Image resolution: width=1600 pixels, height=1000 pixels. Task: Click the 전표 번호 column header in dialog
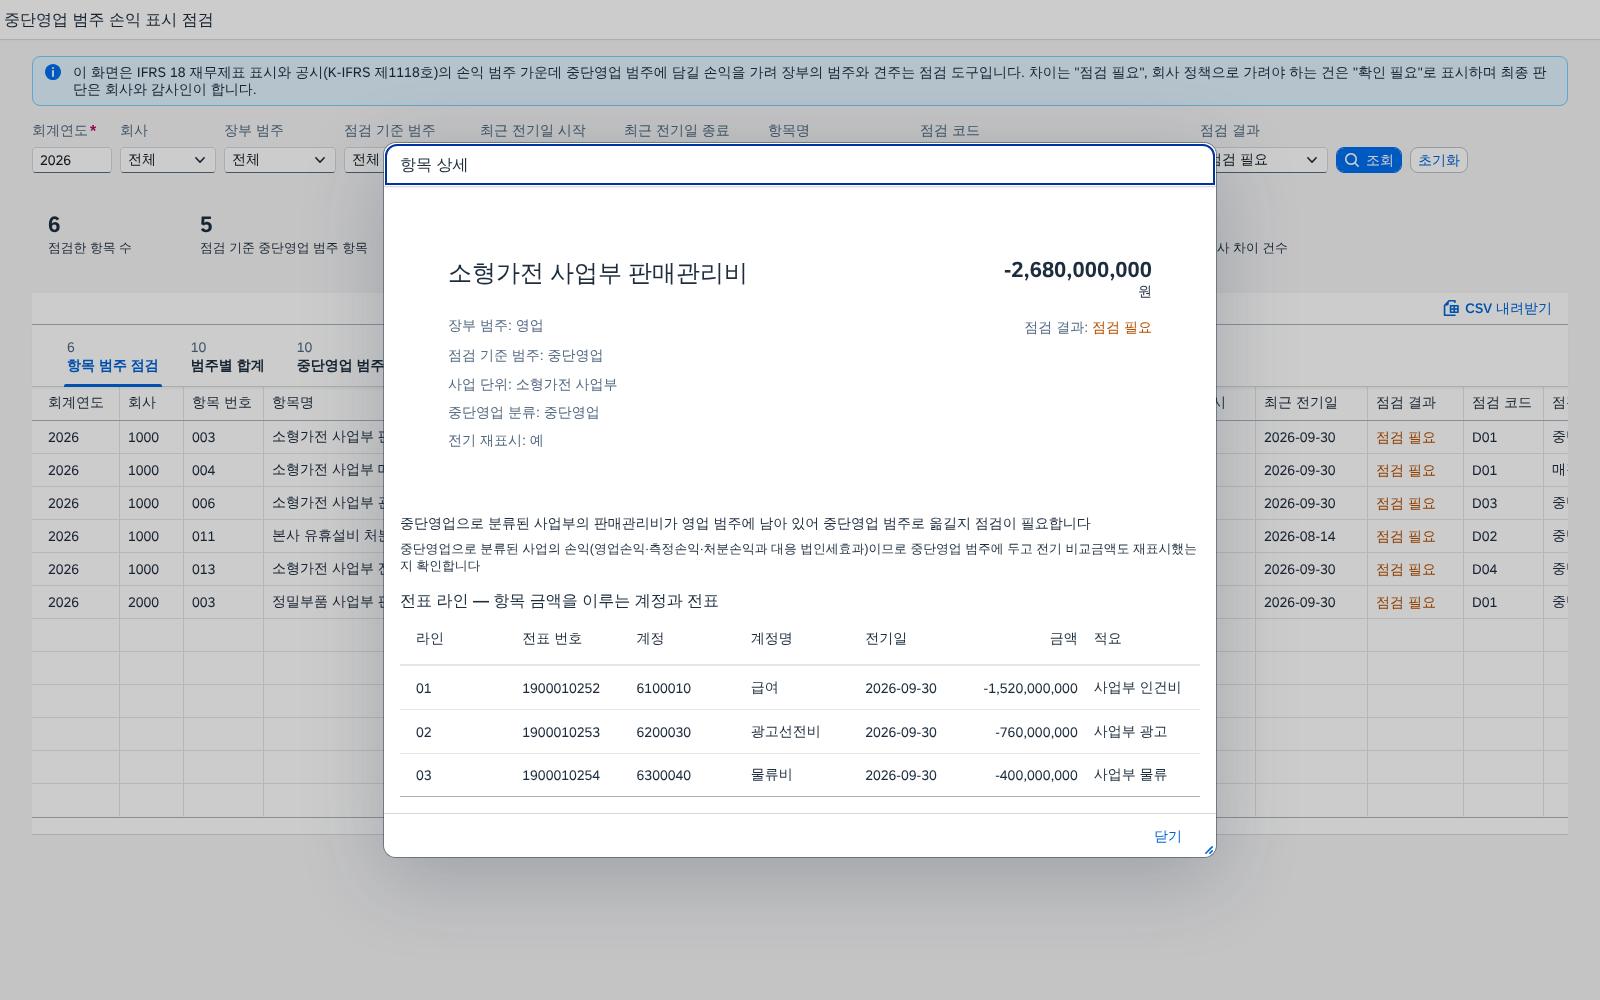[552, 638]
